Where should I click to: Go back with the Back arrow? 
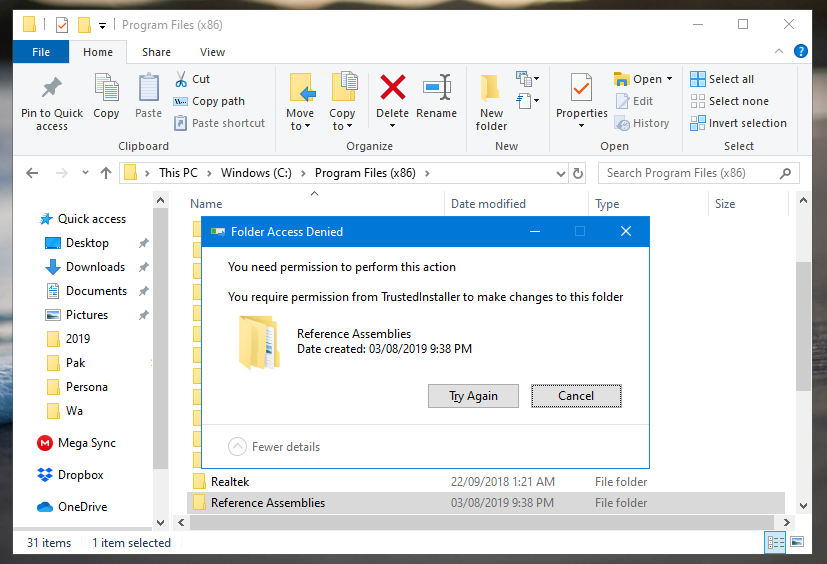tap(32, 173)
